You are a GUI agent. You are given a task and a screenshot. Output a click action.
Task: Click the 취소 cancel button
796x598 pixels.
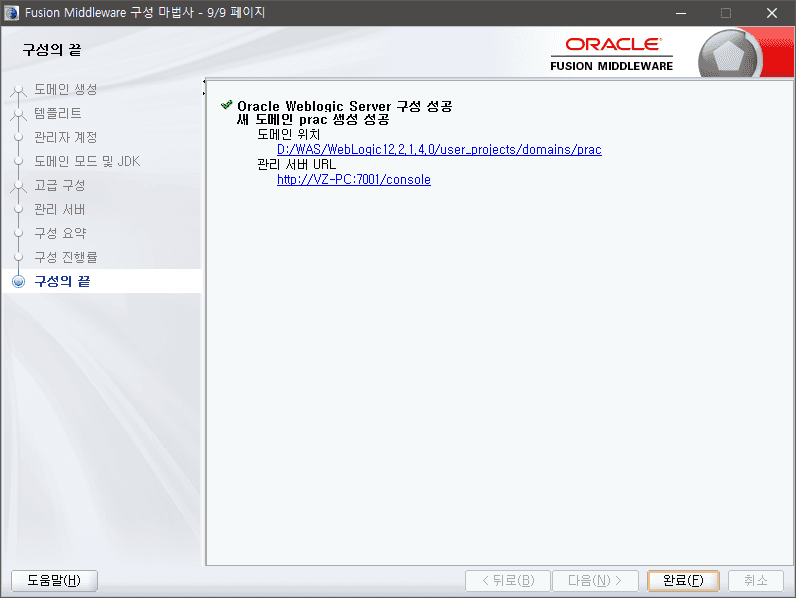coord(755,580)
